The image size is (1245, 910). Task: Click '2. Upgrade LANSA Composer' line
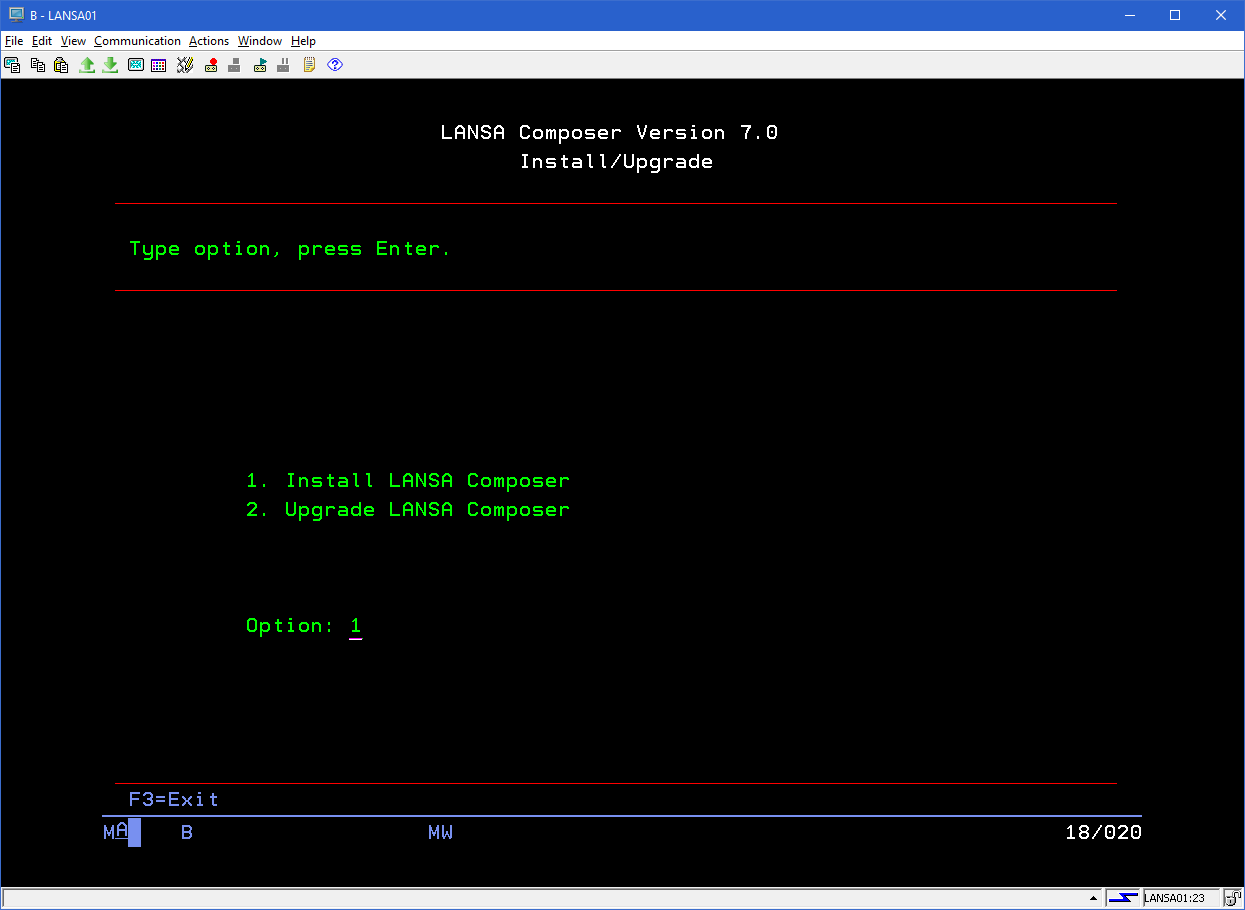click(408, 510)
